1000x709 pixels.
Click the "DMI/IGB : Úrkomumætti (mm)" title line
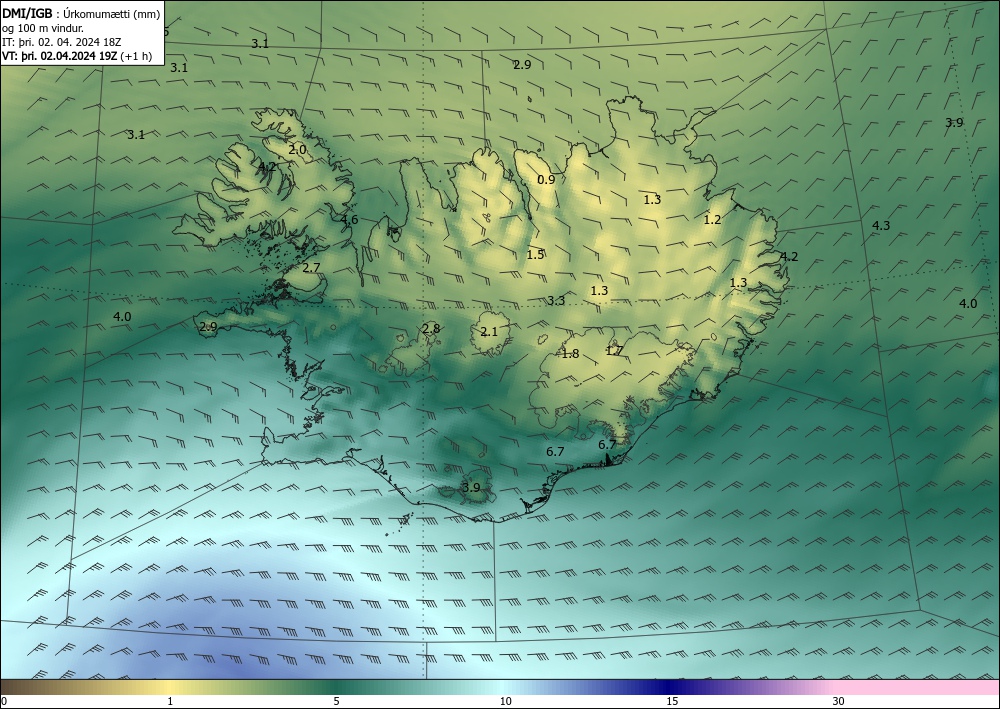point(81,12)
